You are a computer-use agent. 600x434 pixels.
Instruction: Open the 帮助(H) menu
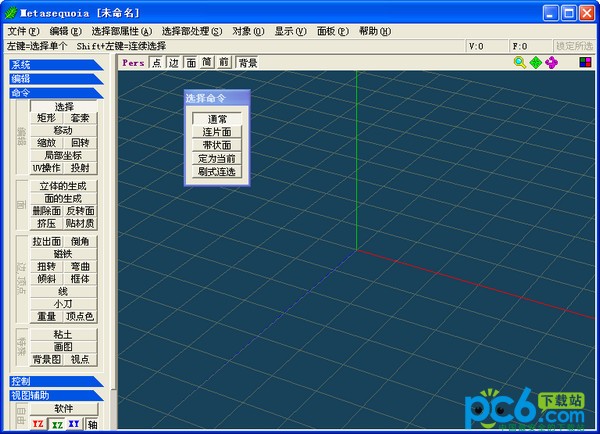coord(375,31)
